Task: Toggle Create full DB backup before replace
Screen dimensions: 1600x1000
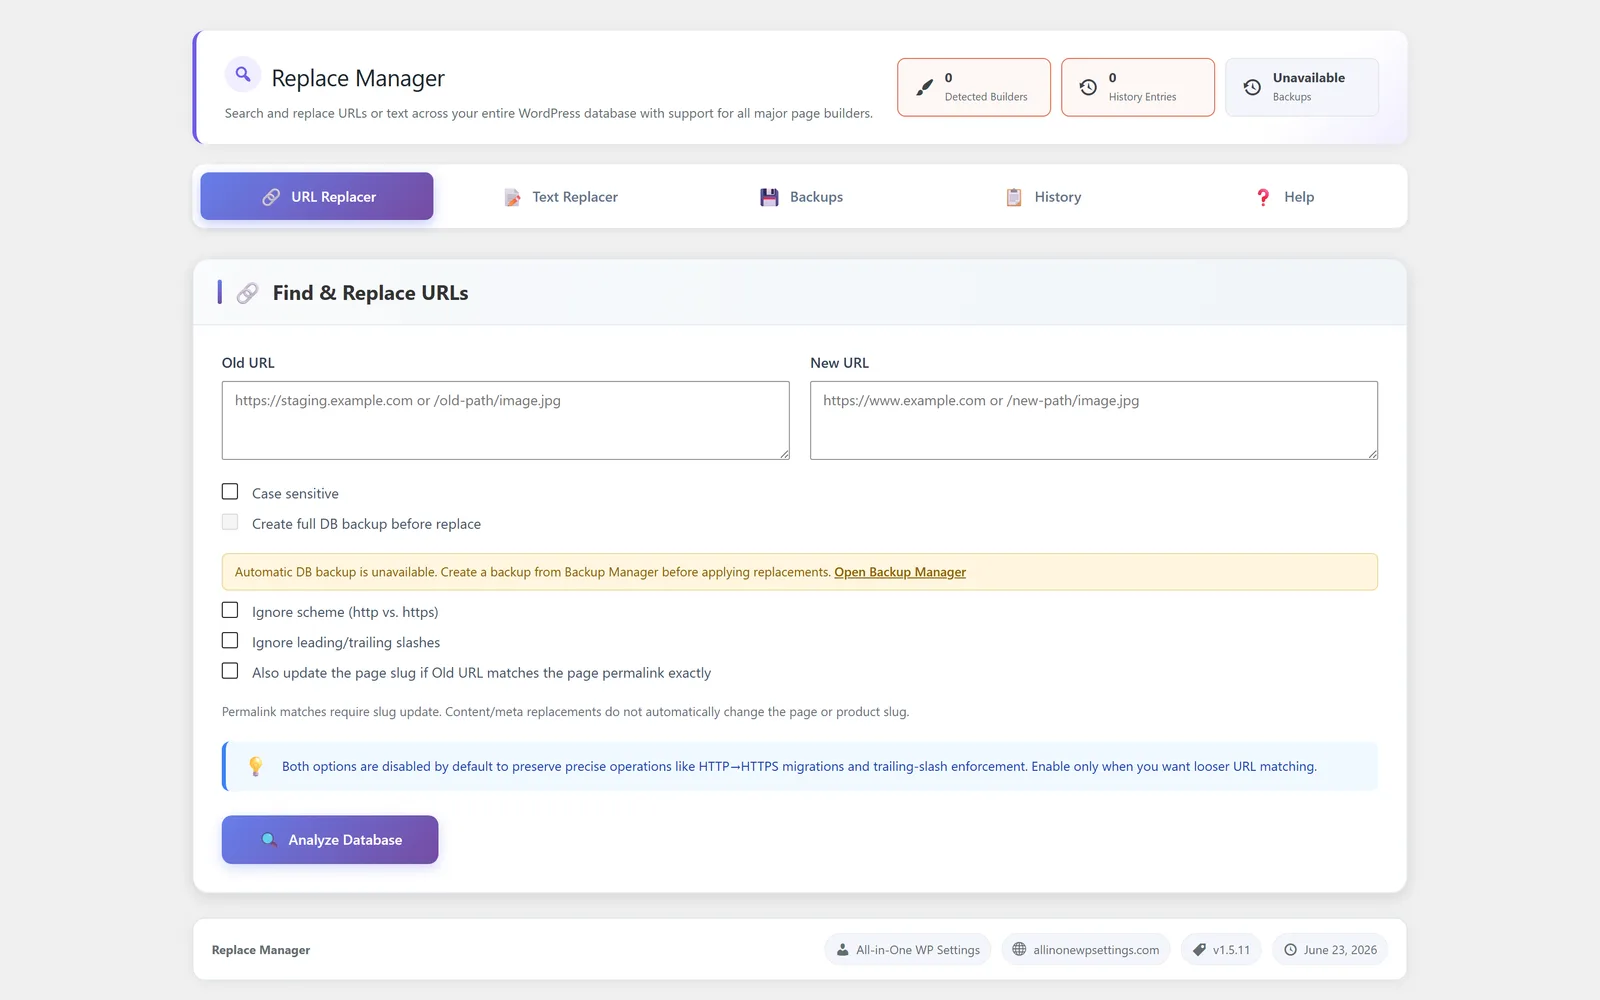Action: click(230, 522)
